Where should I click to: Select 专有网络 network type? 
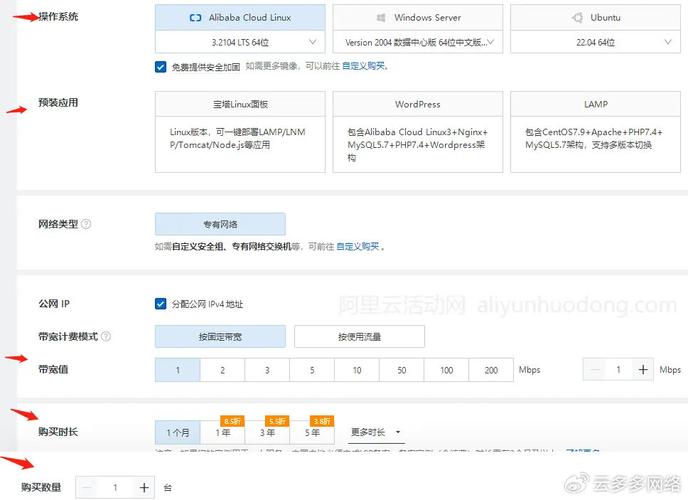point(220,224)
